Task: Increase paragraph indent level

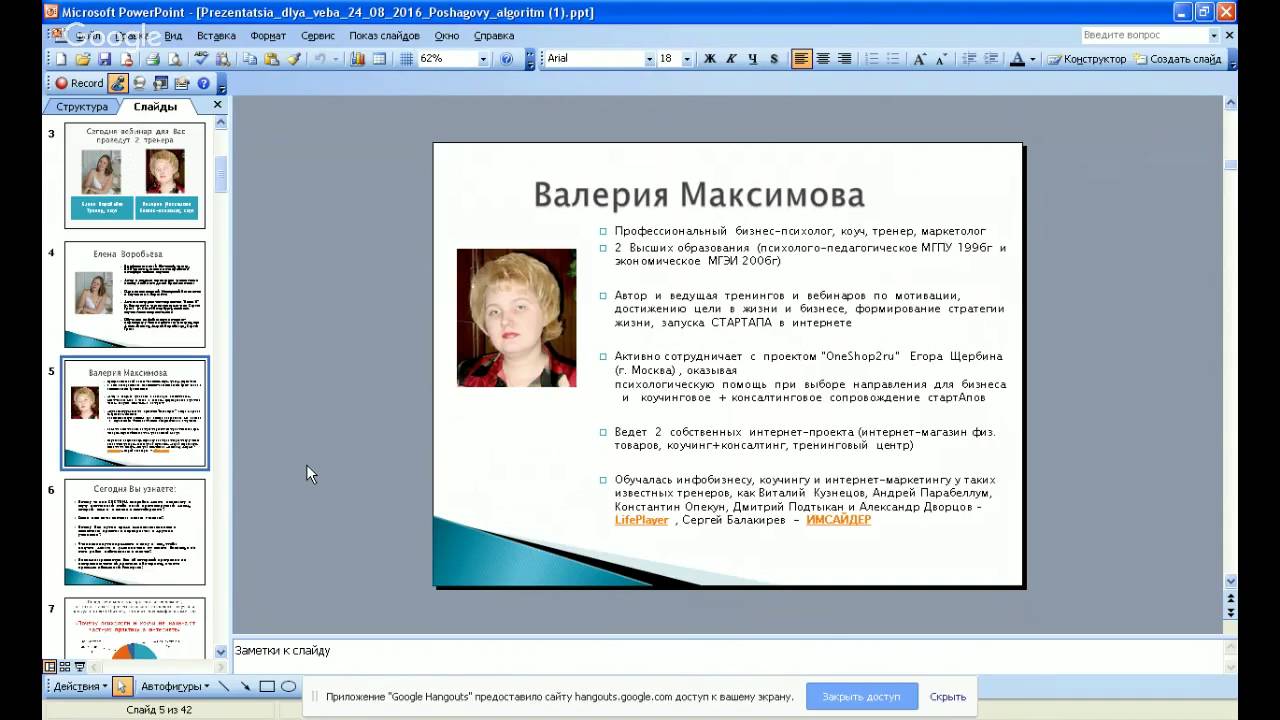Action: click(991, 59)
